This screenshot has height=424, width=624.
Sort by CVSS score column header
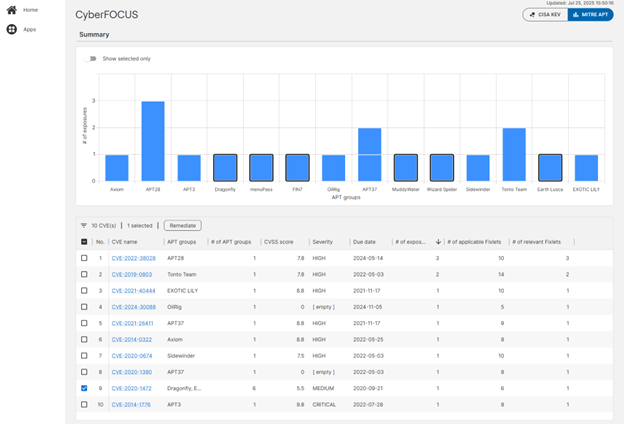pyautogui.click(x=279, y=242)
